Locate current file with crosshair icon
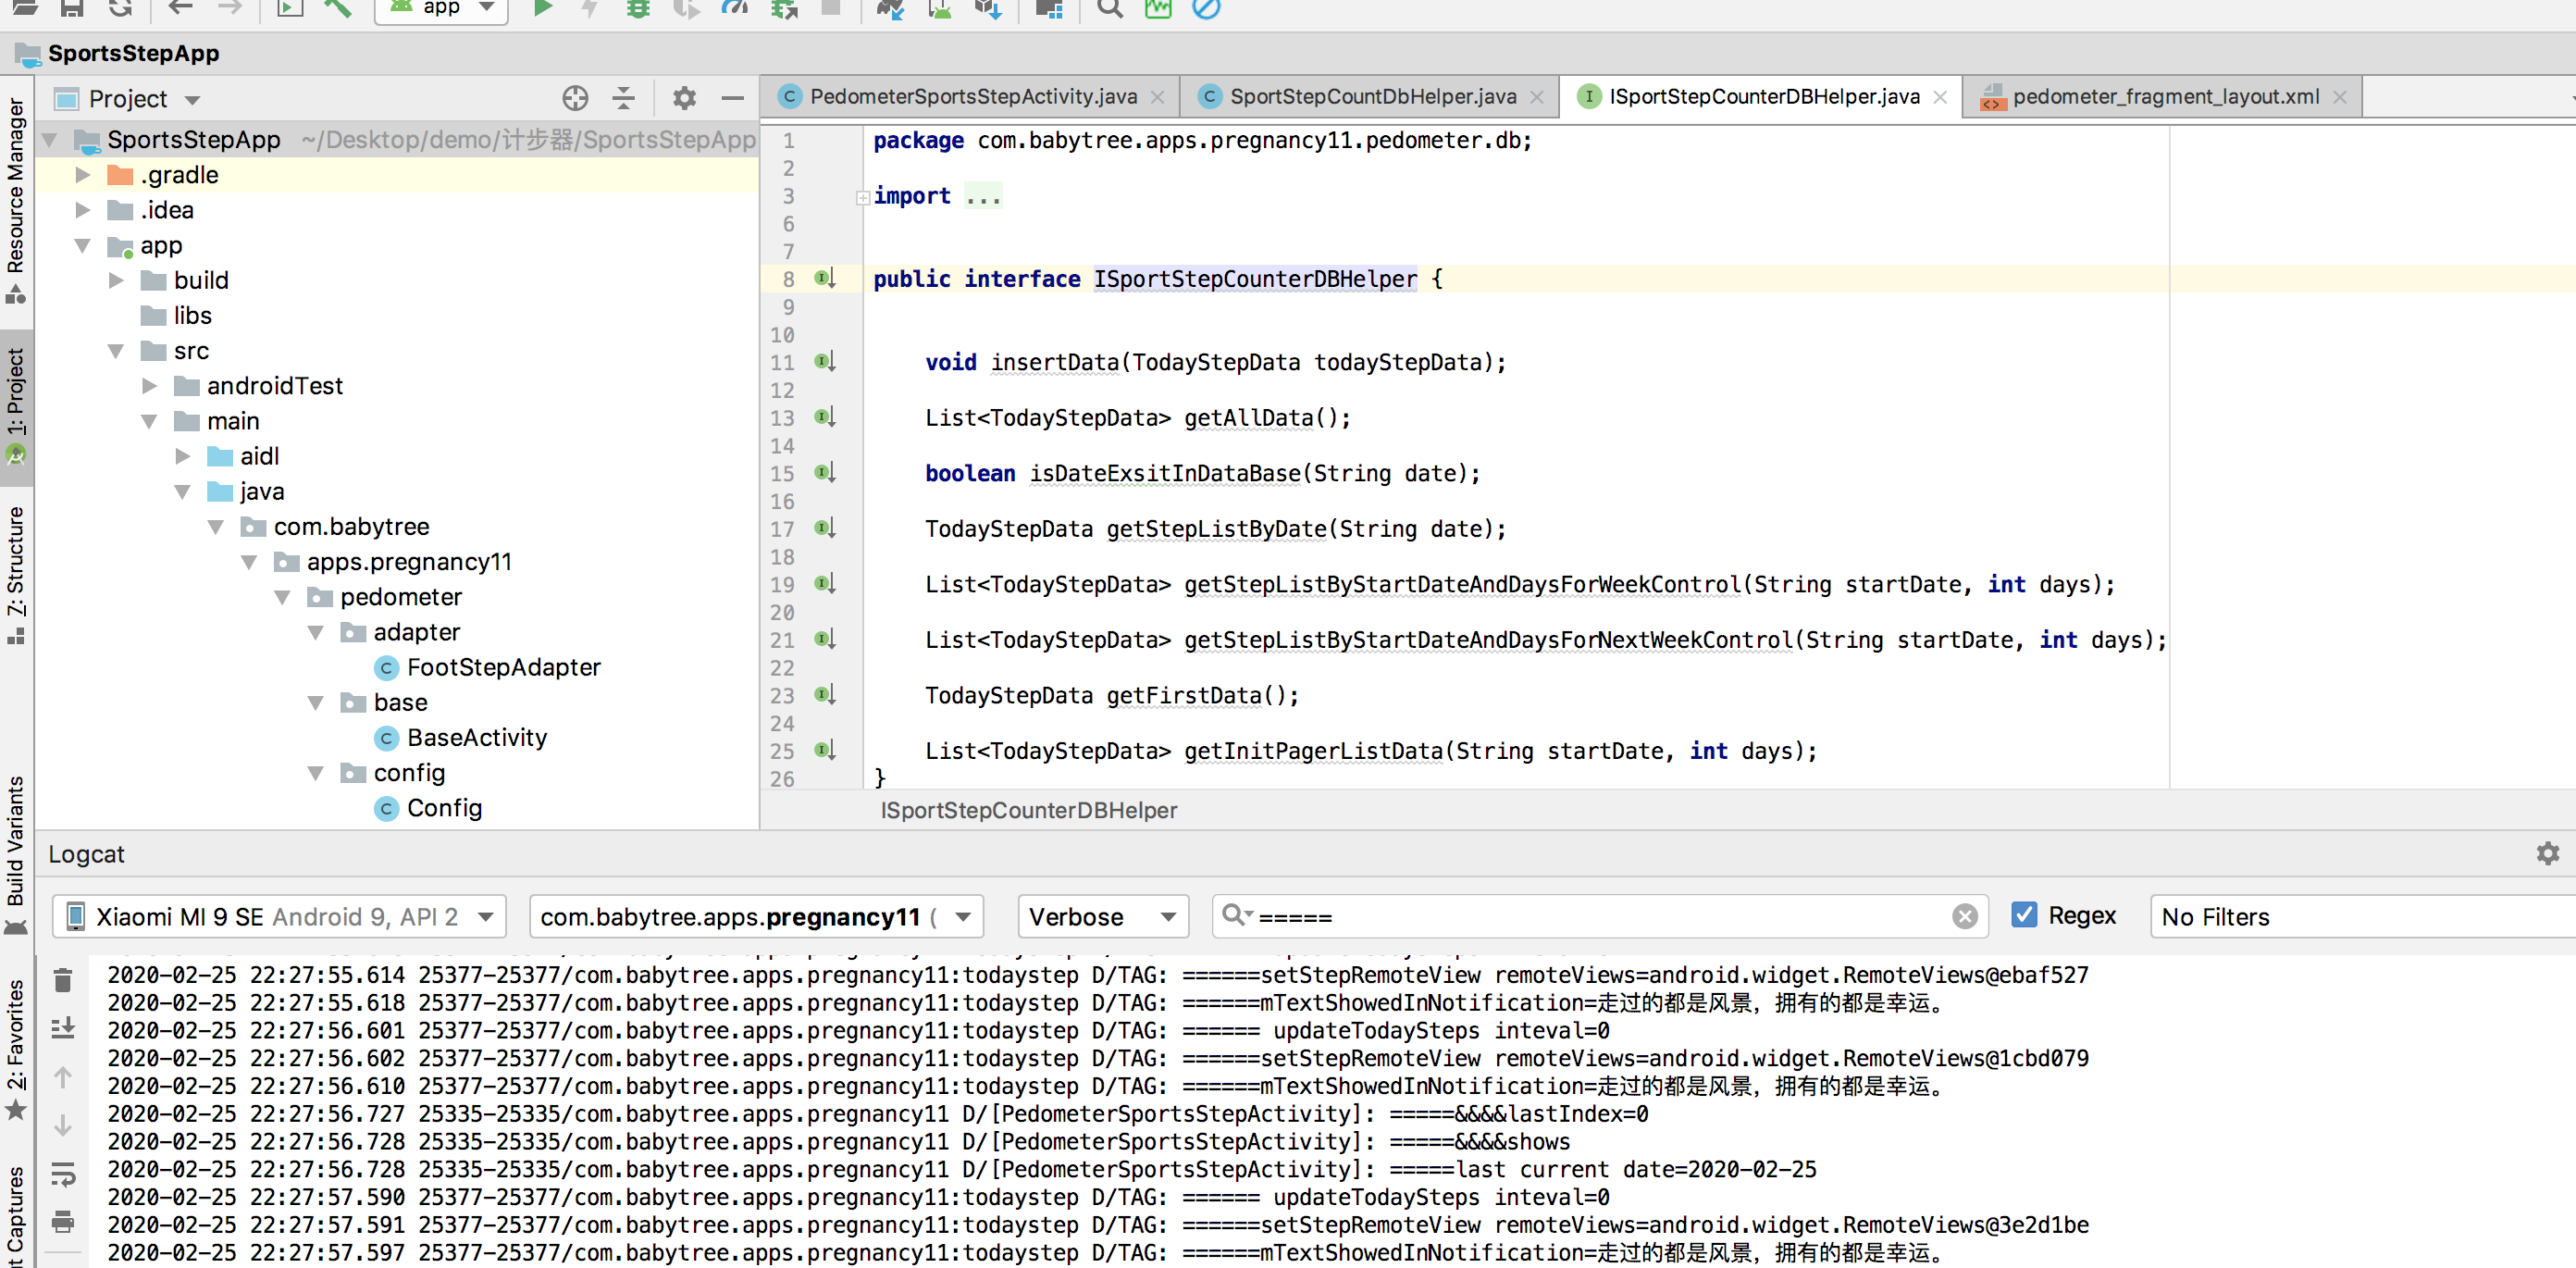The image size is (2576, 1268). (x=575, y=98)
